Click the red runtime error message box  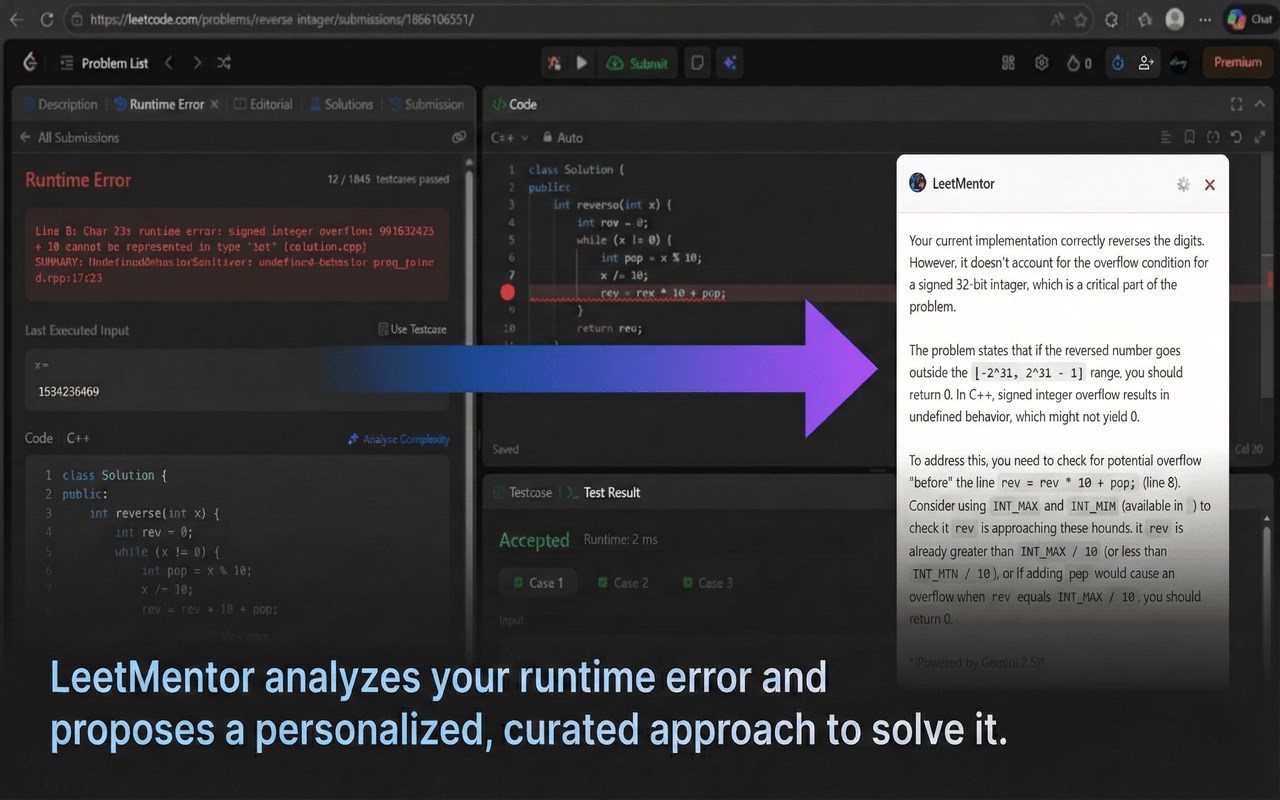(237, 254)
